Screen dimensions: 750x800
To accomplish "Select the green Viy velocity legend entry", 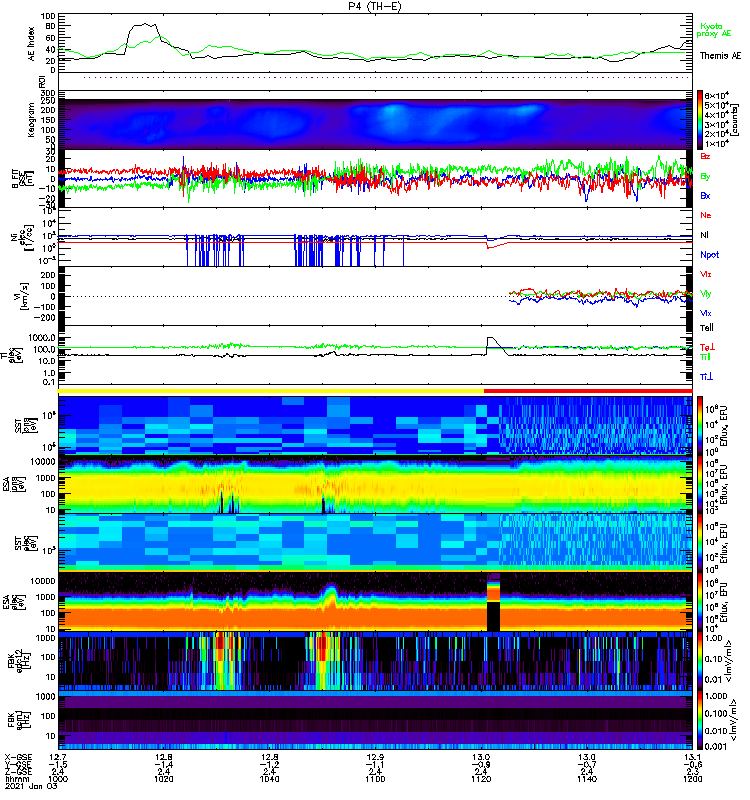I will pyautogui.click(x=706, y=294).
